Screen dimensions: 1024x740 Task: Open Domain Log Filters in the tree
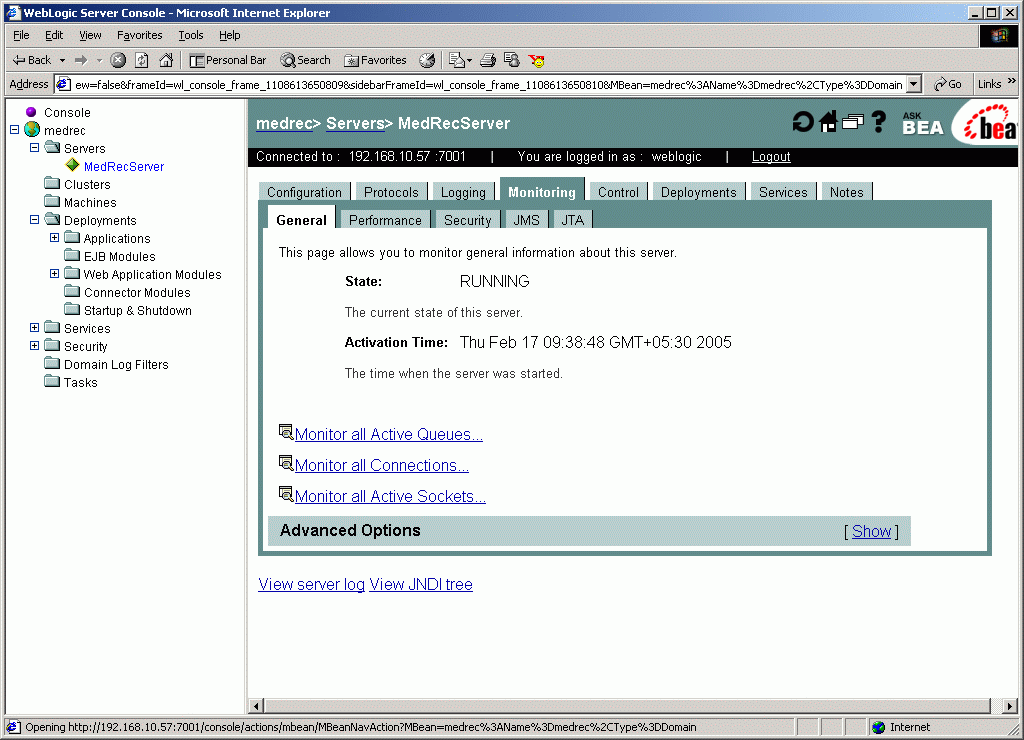coord(116,364)
